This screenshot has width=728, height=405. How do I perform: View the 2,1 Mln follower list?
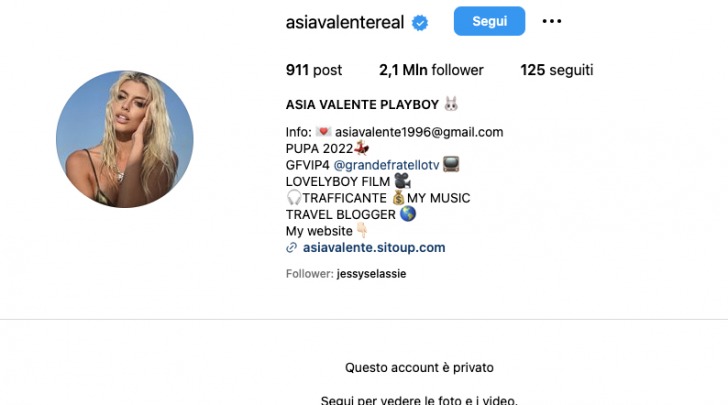431,70
